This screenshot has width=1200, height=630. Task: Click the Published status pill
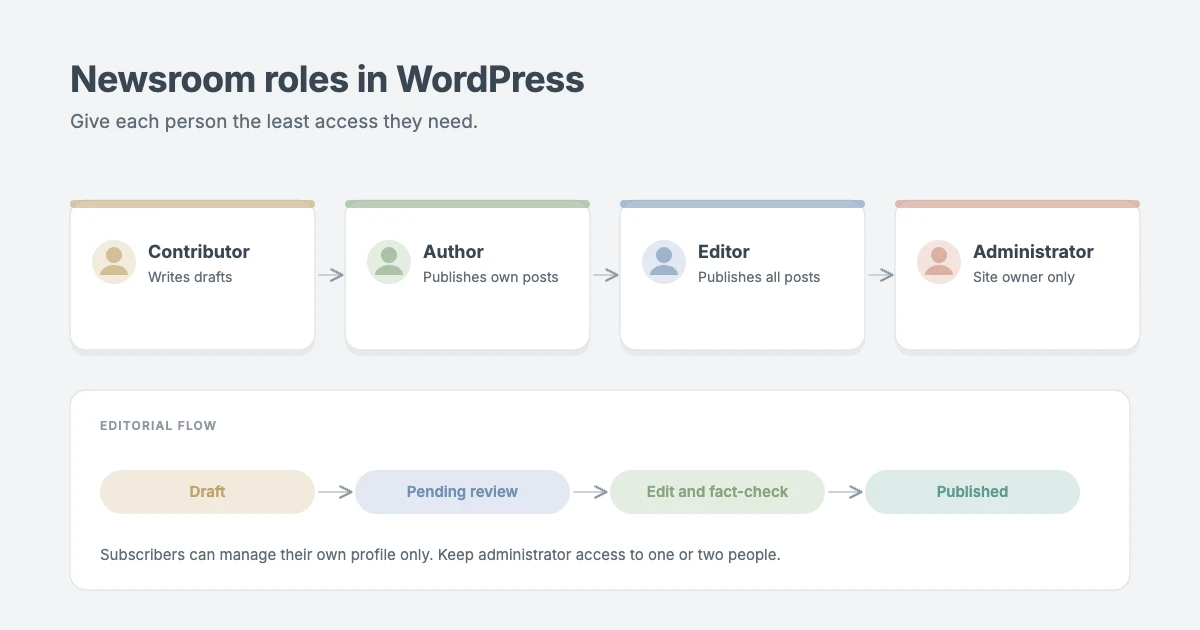pos(972,492)
